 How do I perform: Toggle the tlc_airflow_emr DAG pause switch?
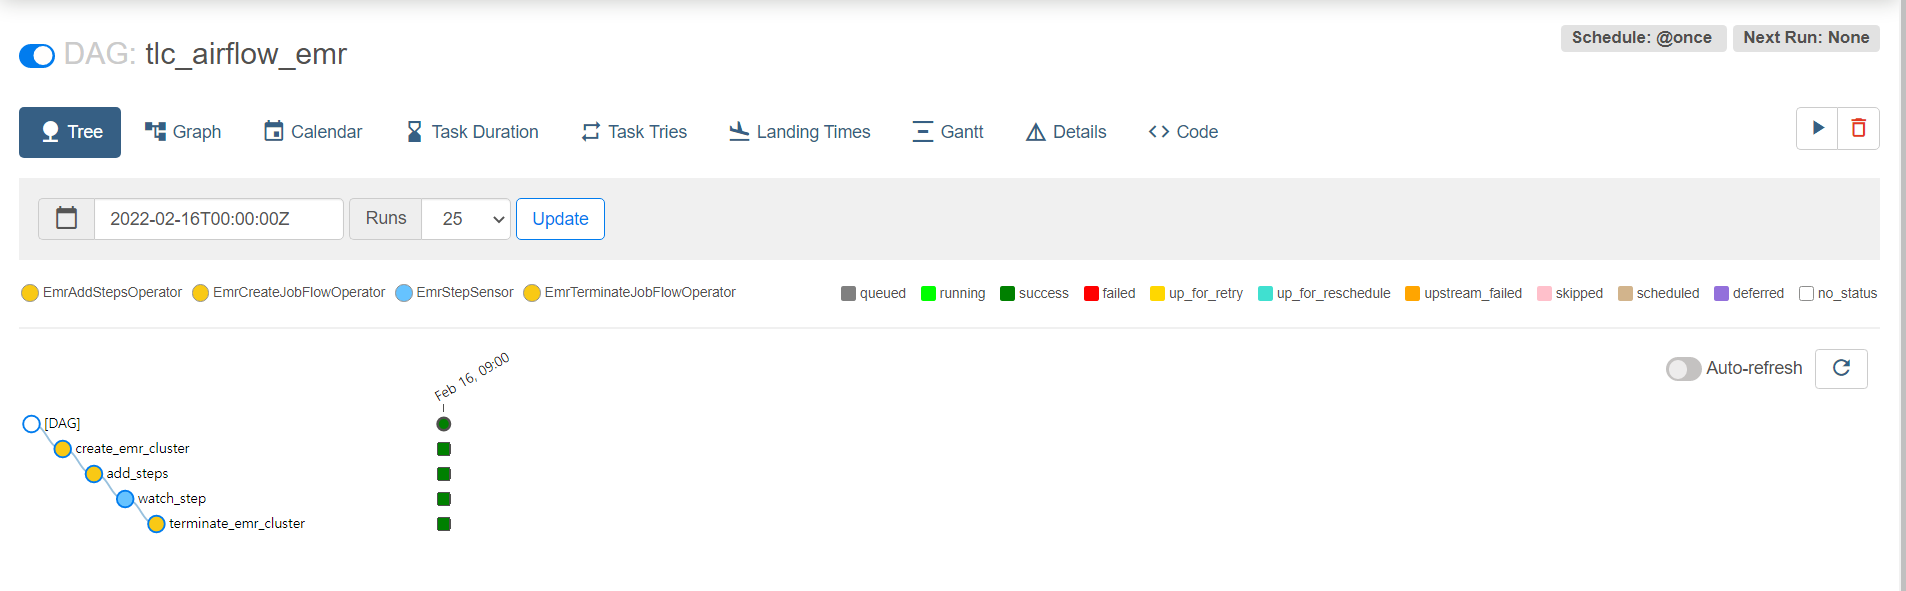(x=37, y=56)
